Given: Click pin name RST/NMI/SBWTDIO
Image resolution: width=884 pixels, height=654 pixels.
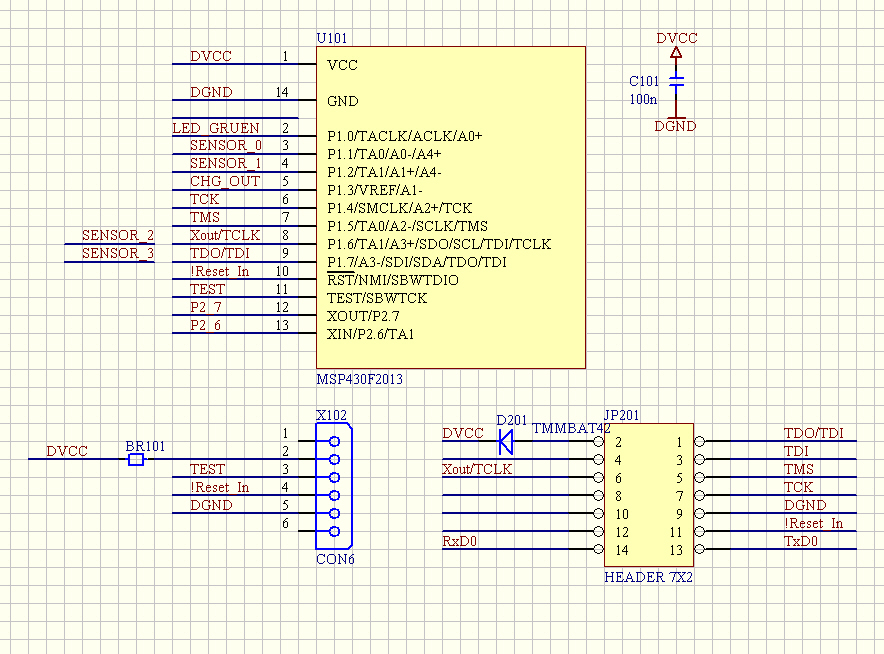Looking at the screenshot, I should 393,280.
